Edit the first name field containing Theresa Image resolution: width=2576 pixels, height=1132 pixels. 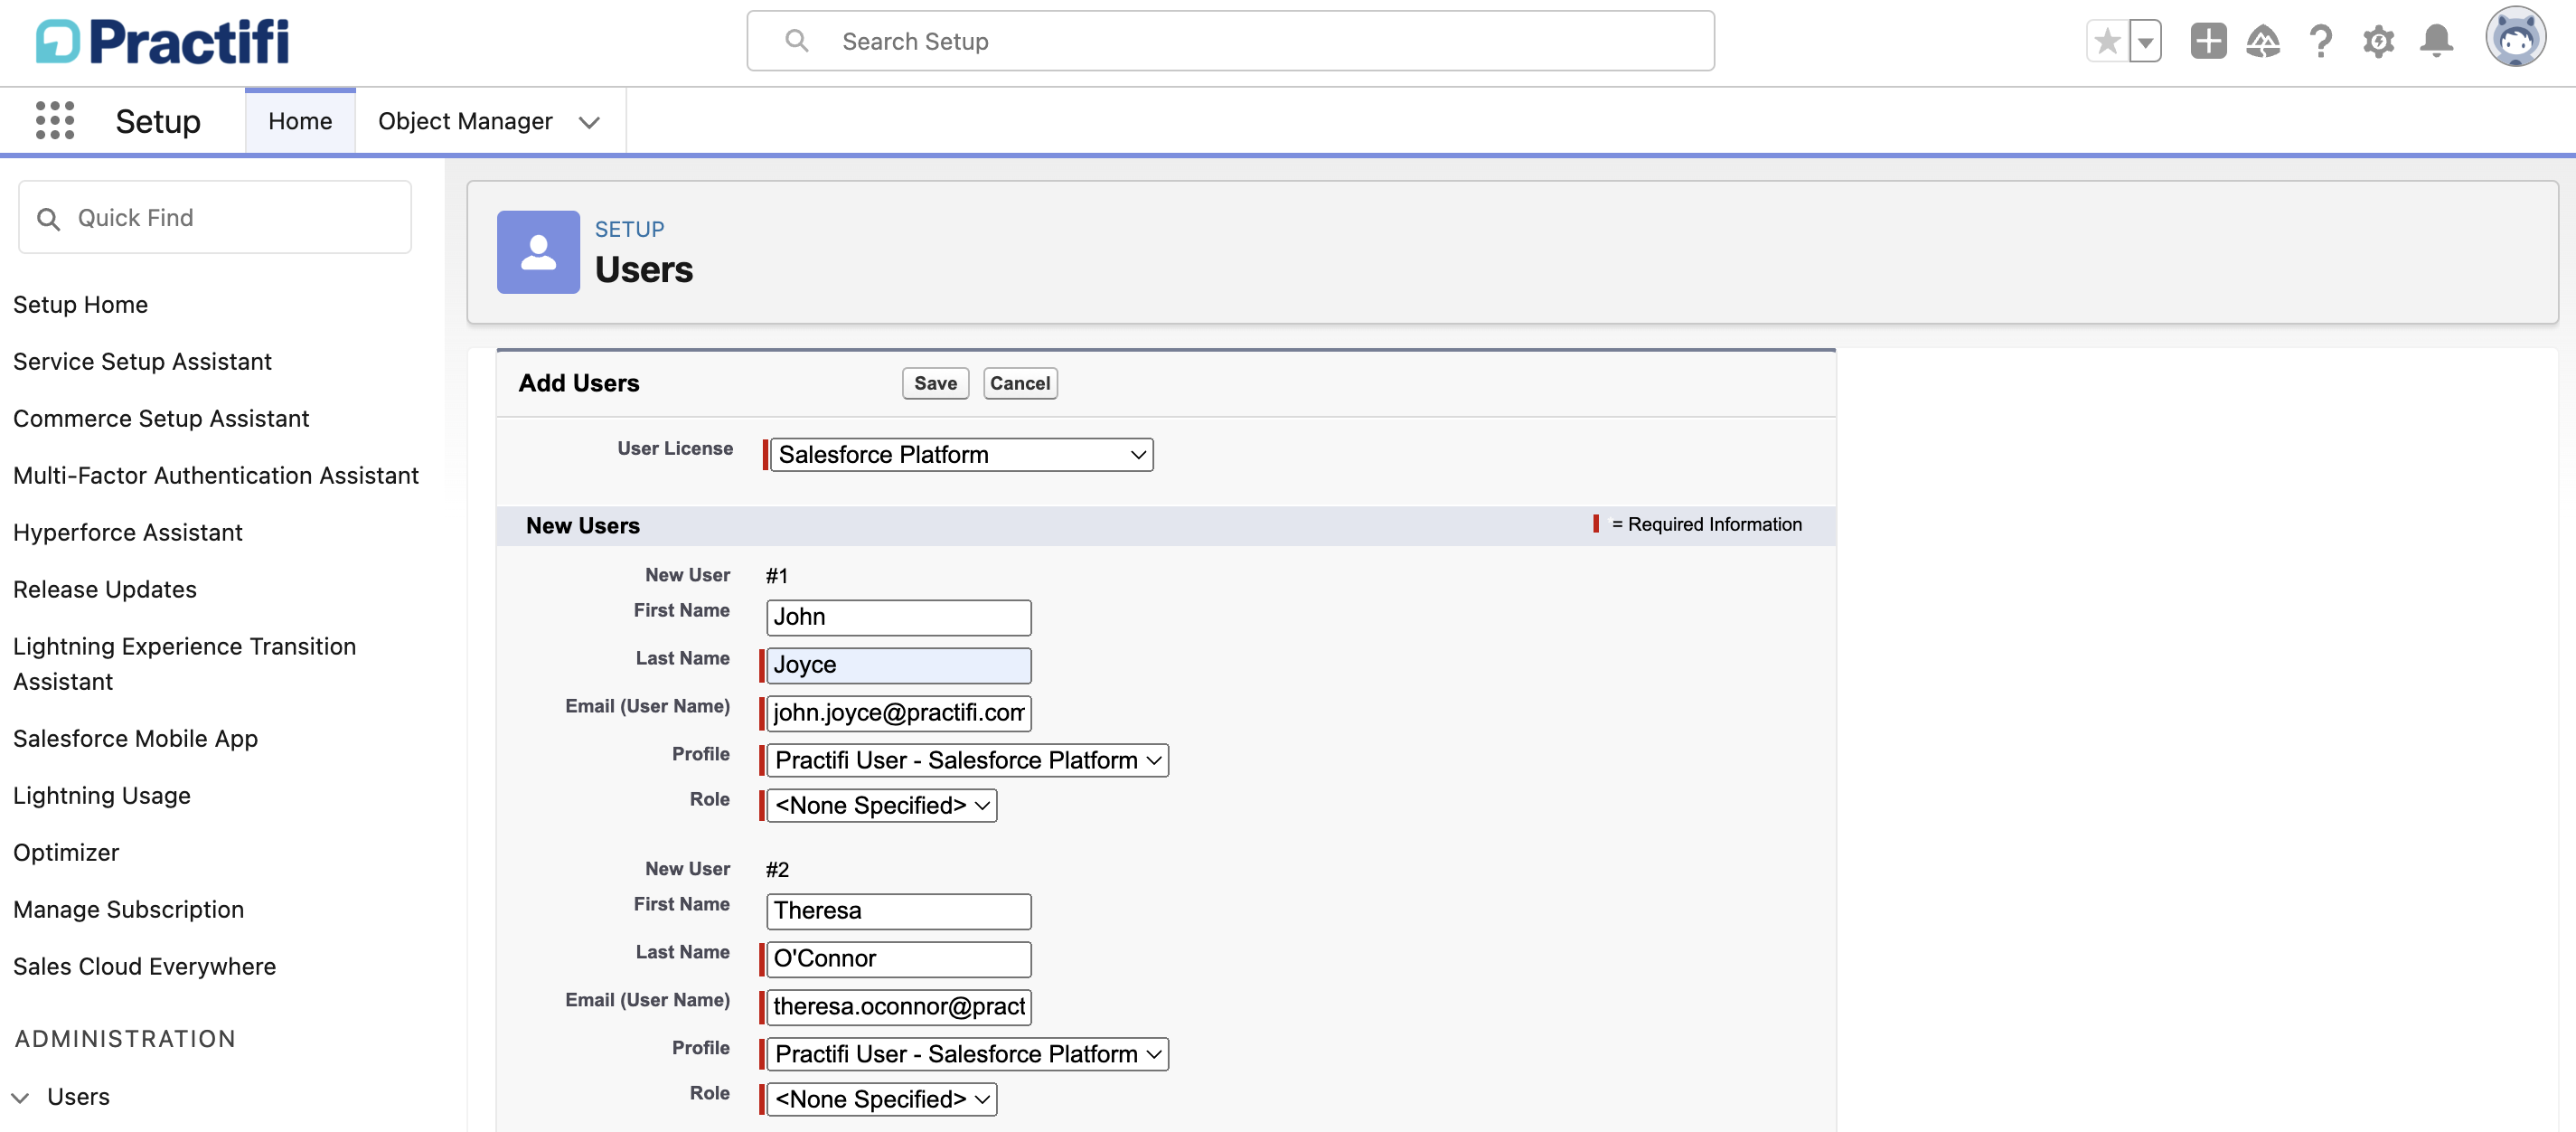pos(899,911)
